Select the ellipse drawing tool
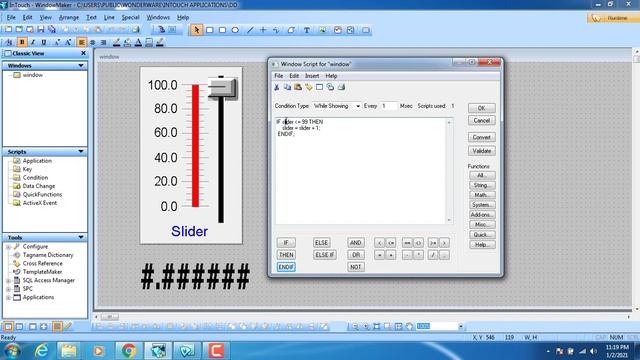 [x=235, y=30]
